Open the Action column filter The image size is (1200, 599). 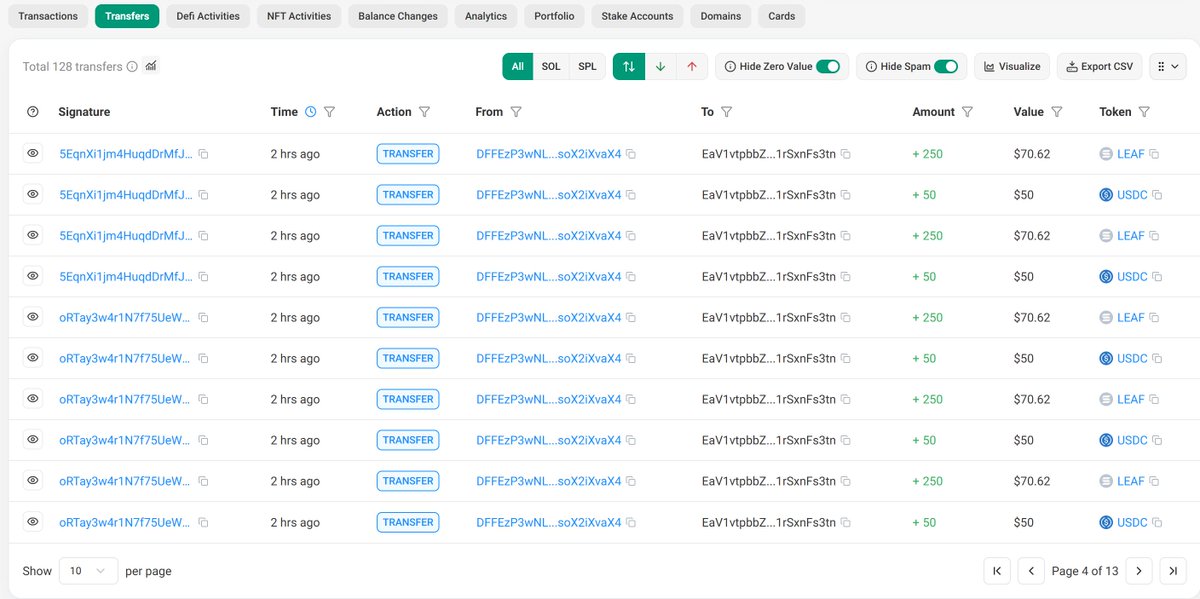424,112
